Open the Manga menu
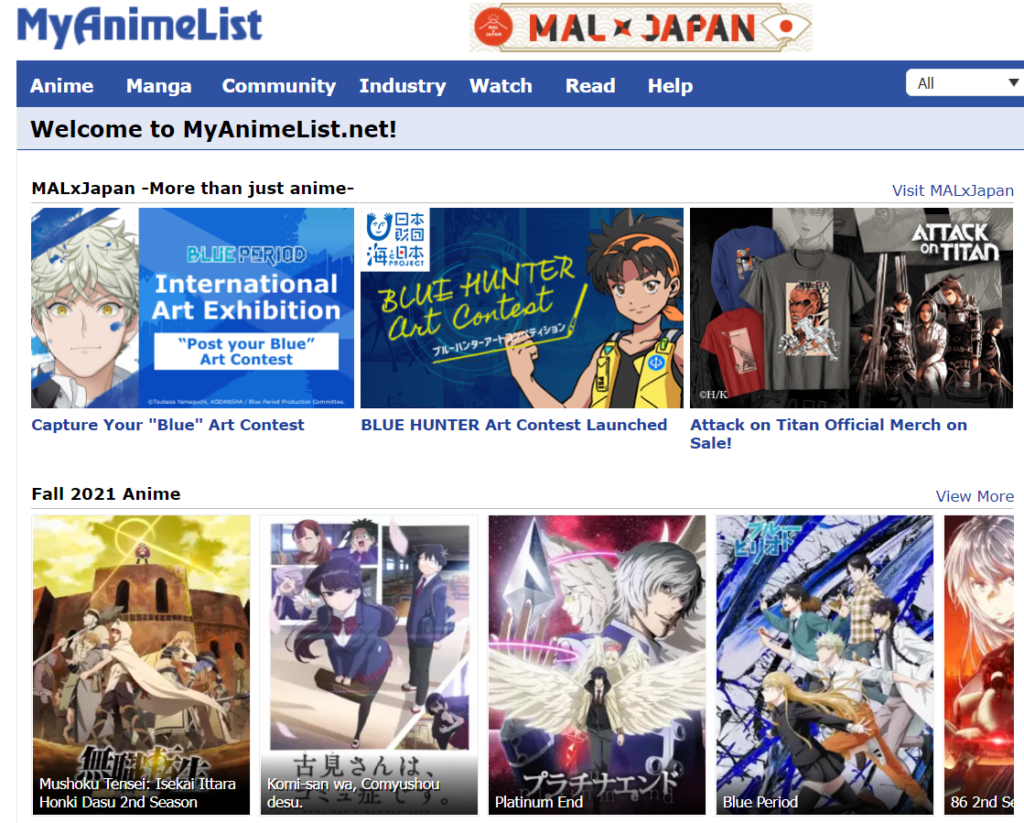Screen dimensions: 1024x823 (159, 86)
